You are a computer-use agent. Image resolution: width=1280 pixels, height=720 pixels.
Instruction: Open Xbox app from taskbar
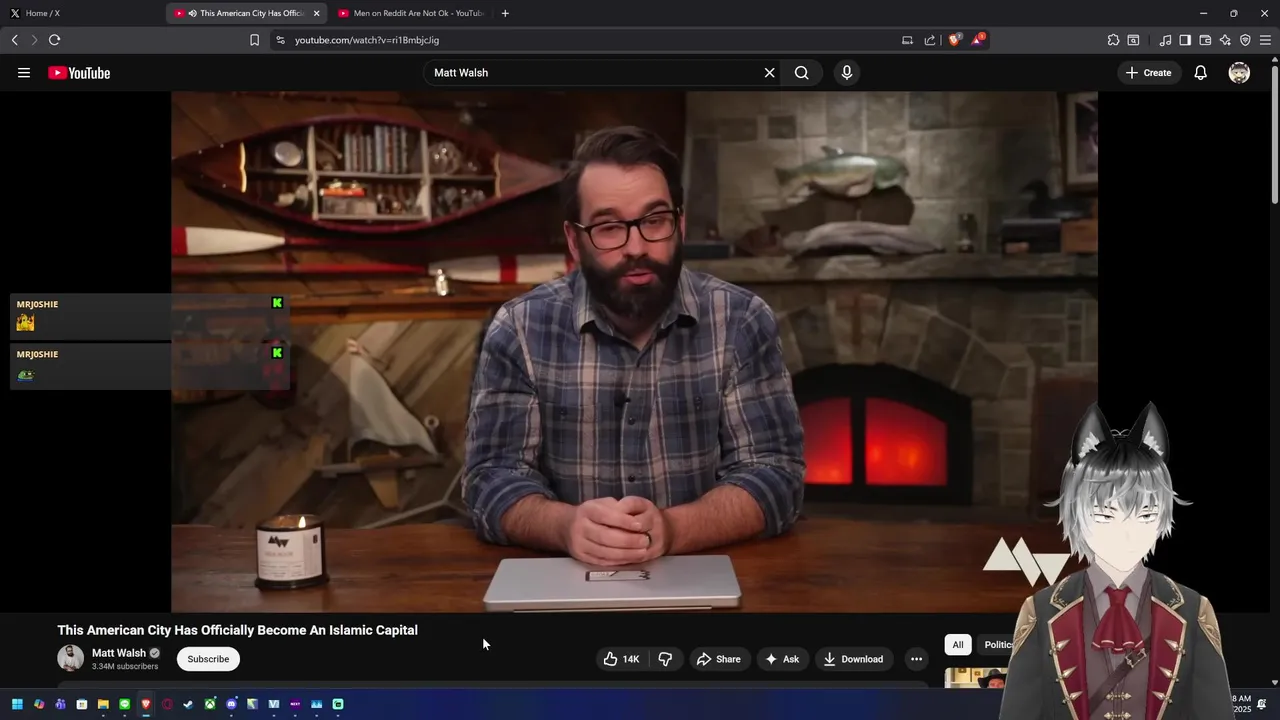pyautogui.click(x=210, y=704)
